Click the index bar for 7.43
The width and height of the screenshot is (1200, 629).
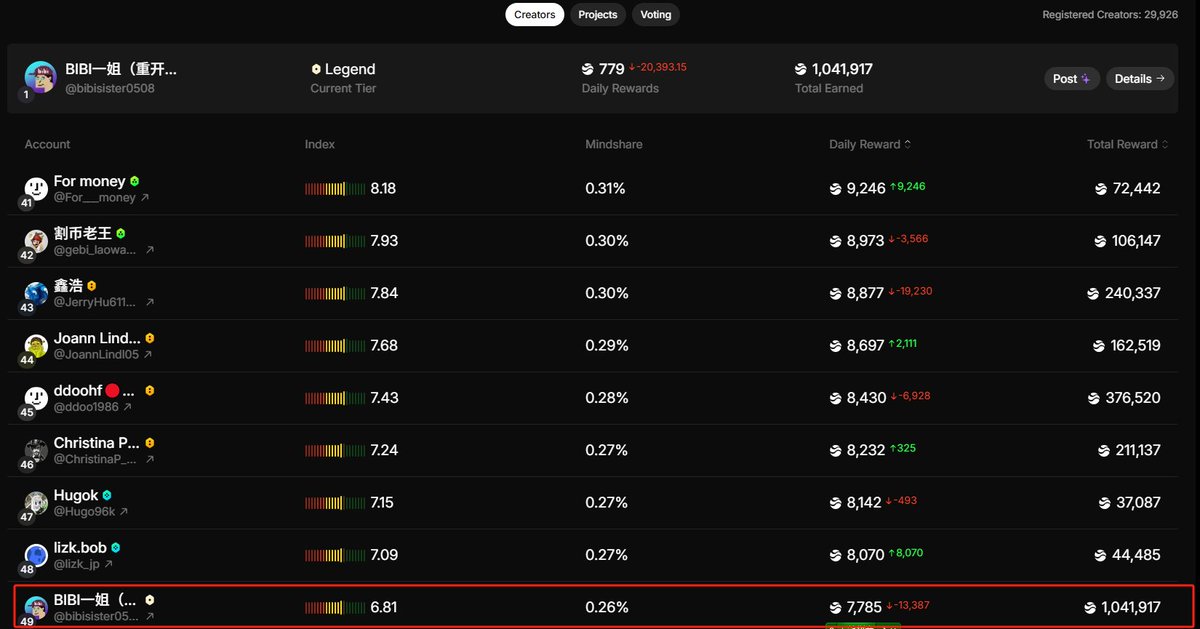click(335, 397)
